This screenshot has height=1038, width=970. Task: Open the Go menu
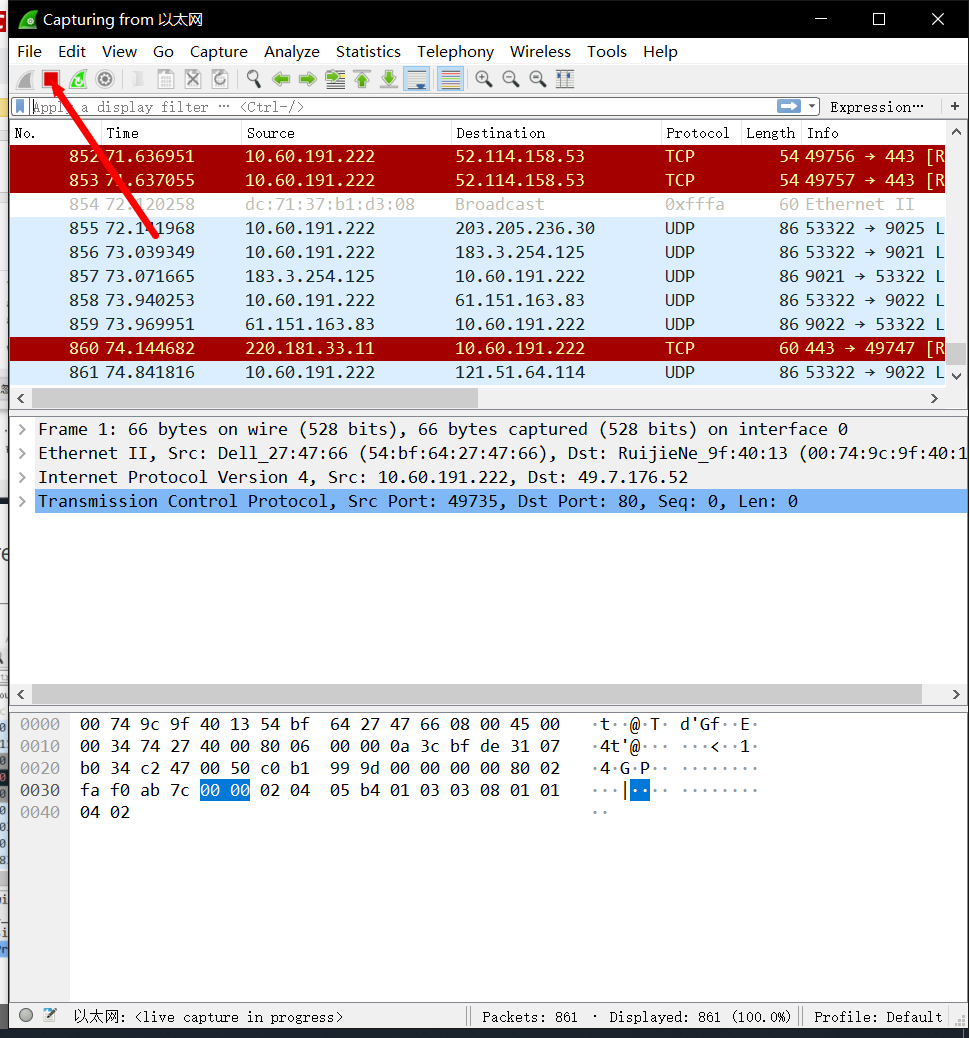[163, 52]
